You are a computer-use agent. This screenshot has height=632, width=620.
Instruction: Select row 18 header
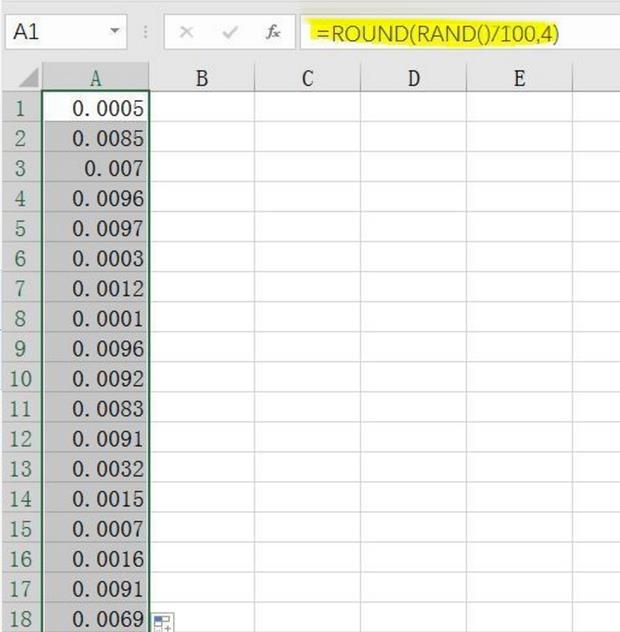[x=21, y=619]
